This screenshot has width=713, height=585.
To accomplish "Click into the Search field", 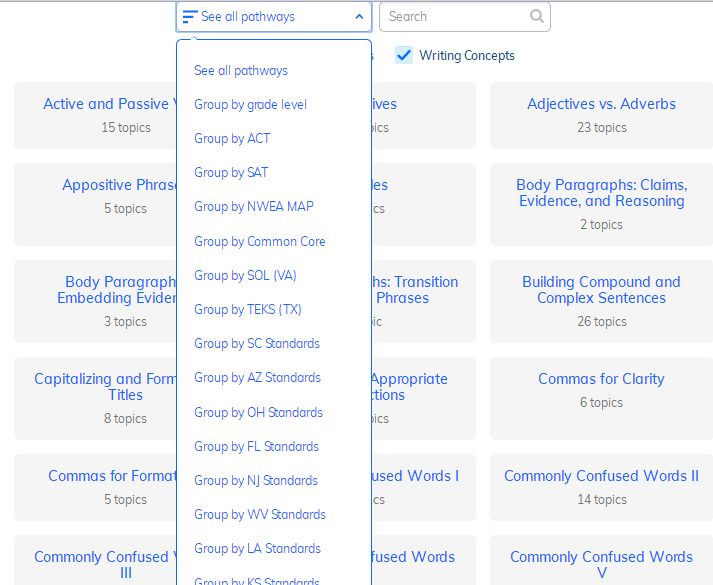I will pyautogui.click(x=455, y=16).
